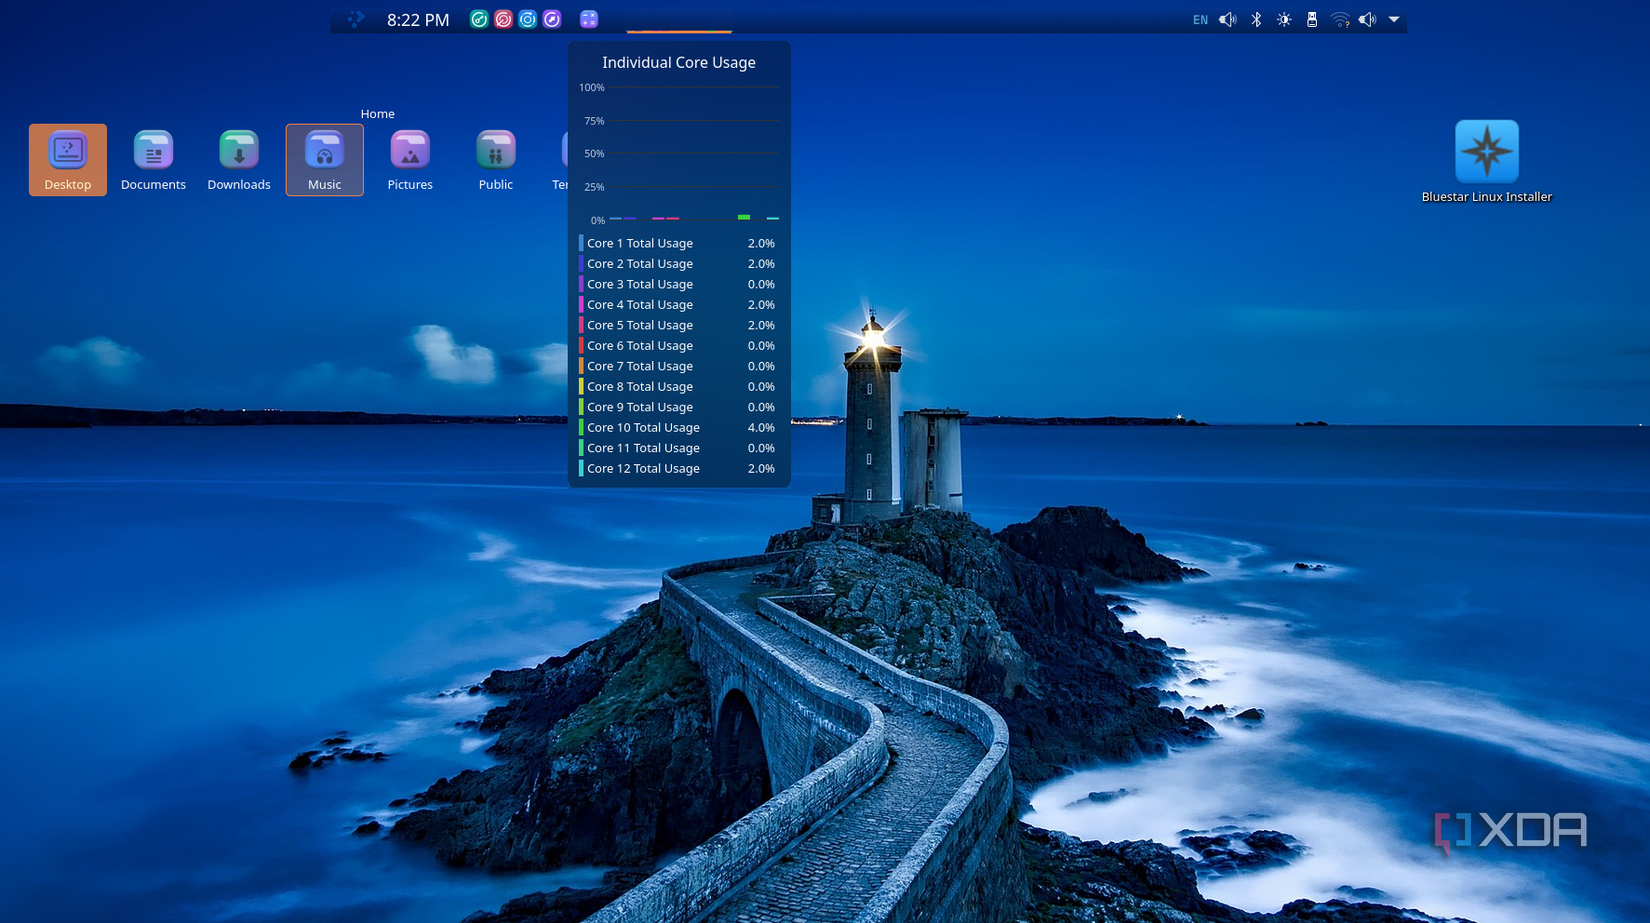Mute the left speaker volume icon

point(1228,19)
